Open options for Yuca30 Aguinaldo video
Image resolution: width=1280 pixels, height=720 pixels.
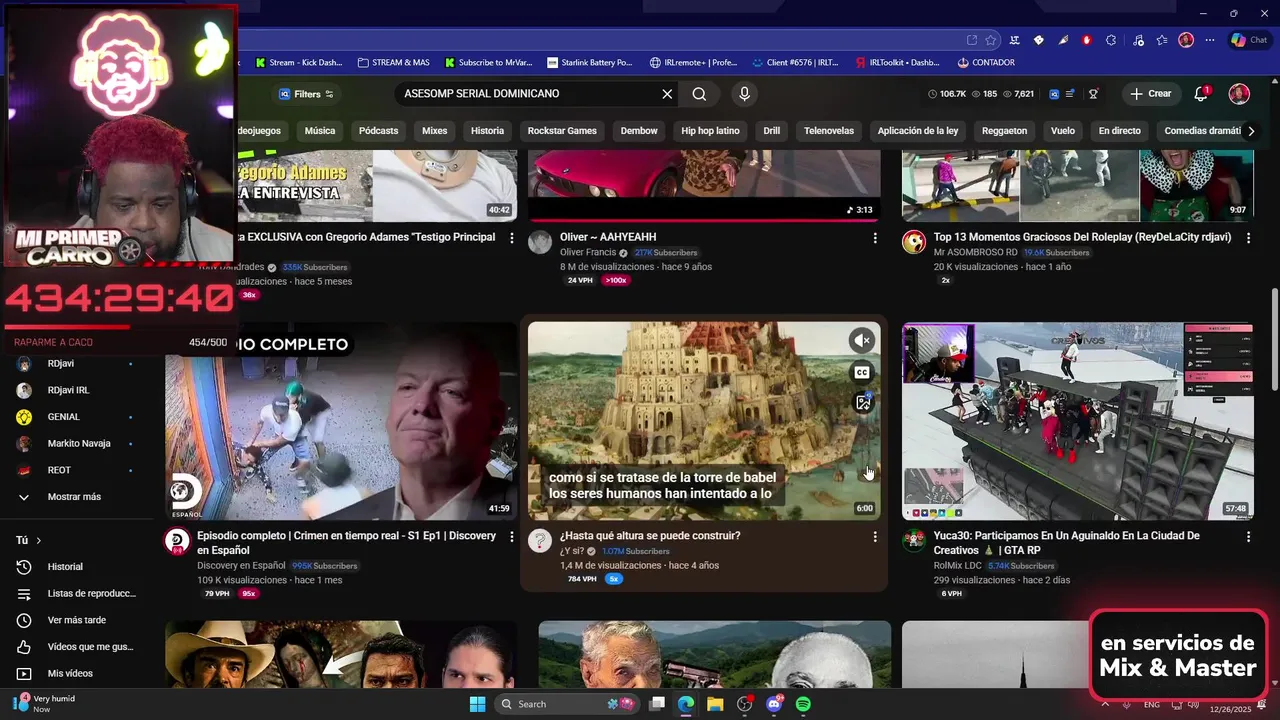click(x=1248, y=537)
